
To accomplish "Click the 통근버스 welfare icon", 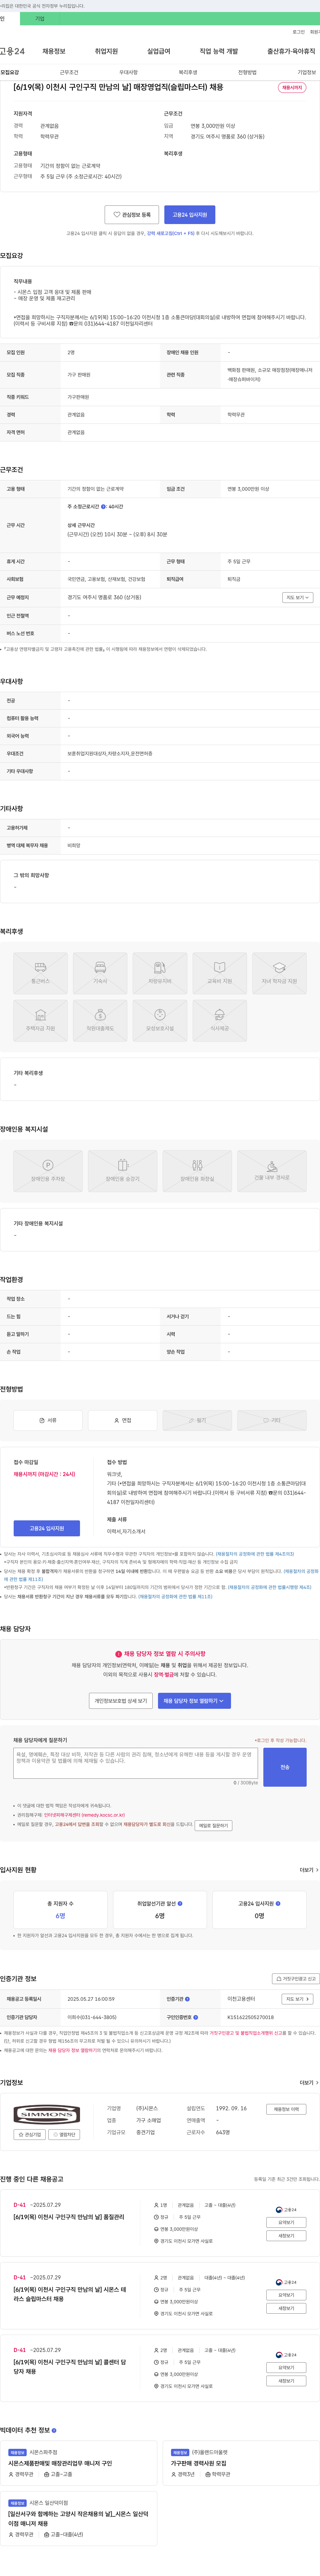I will tap(41, 973).
